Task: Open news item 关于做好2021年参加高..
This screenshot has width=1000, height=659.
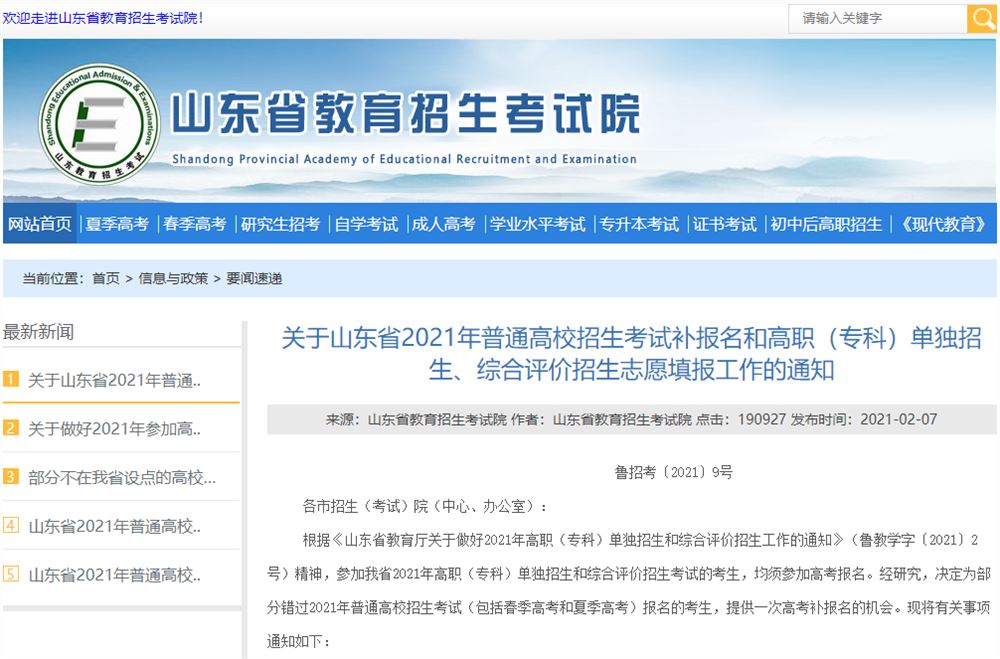Action: 114,429
